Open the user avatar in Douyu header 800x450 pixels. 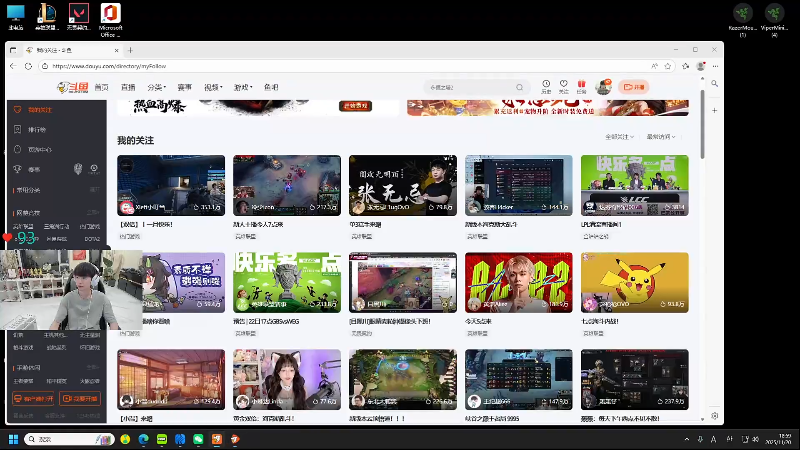603,87
